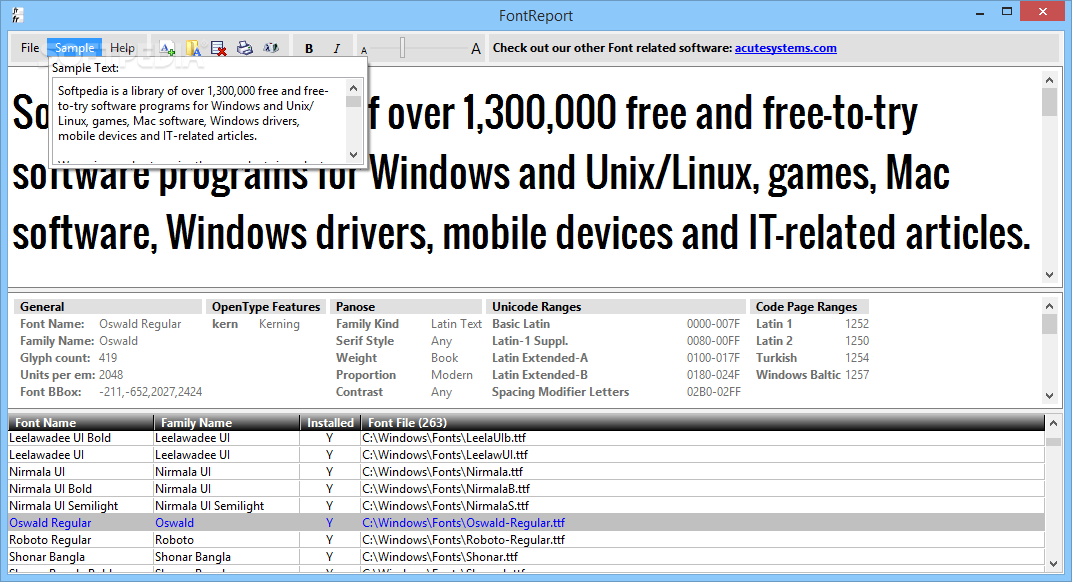The image size is (1072, 582).
Task: Click up arrow of font list scrollbar
Action: [1054, 423]
